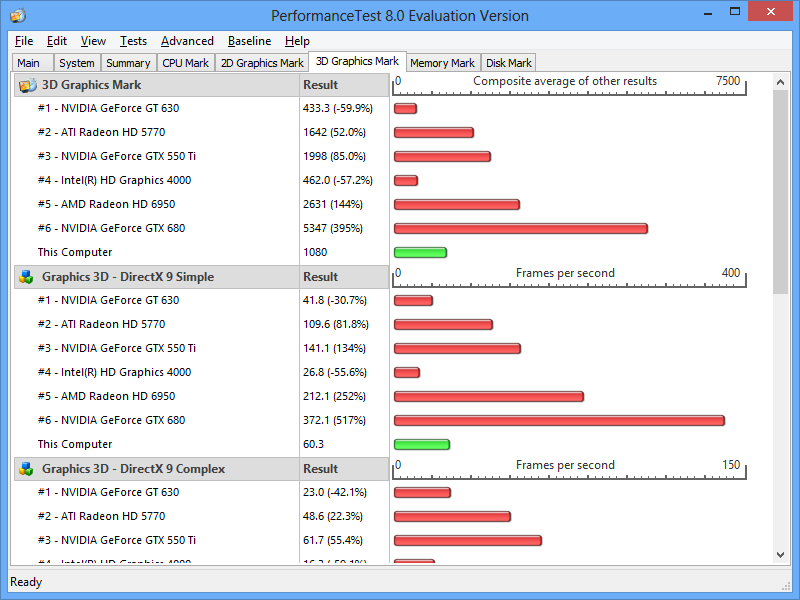This screenshot has height=600, width=800.
Task: Open the File menu
Action: click(x=24, y=41)
